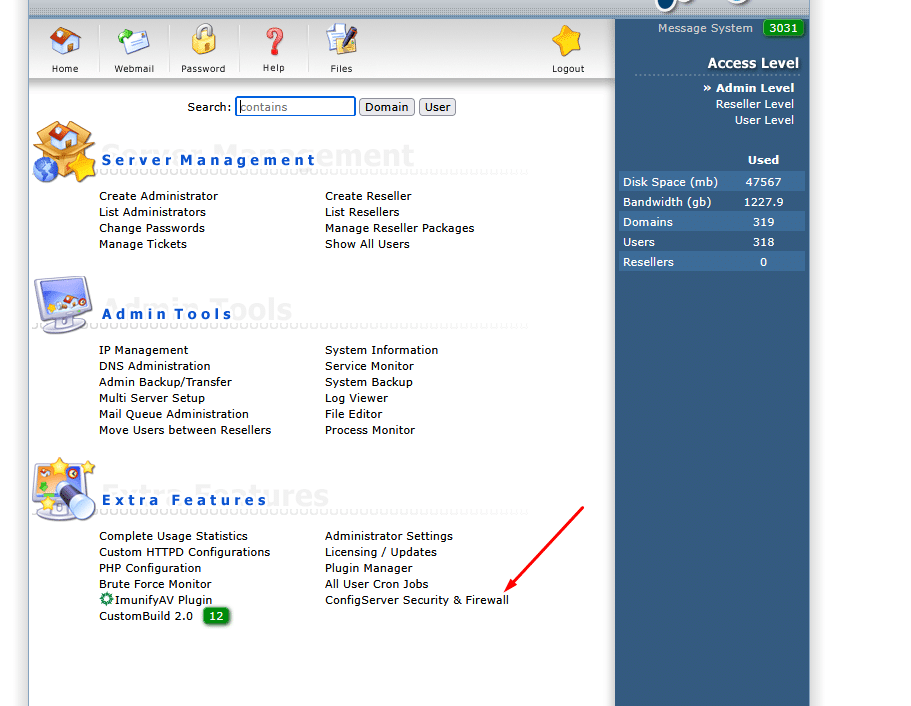This screenshot has height=706, width=911.
Task: Click the Domain search button
Action: [x=386, y=107]
